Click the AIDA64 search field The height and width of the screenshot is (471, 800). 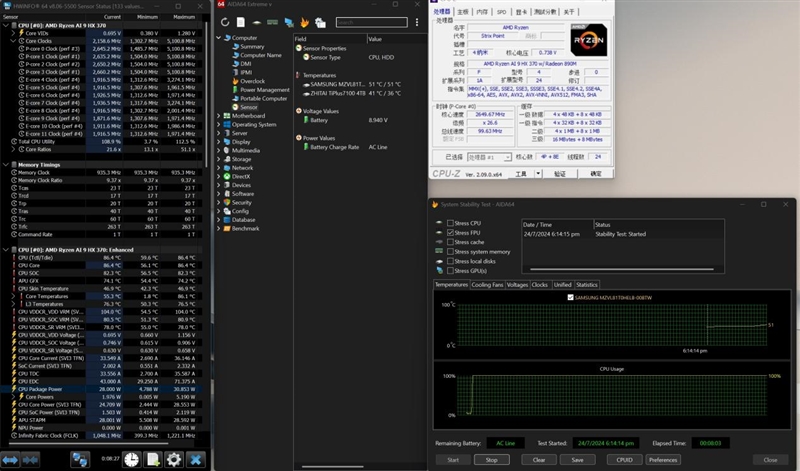point(371,22)
